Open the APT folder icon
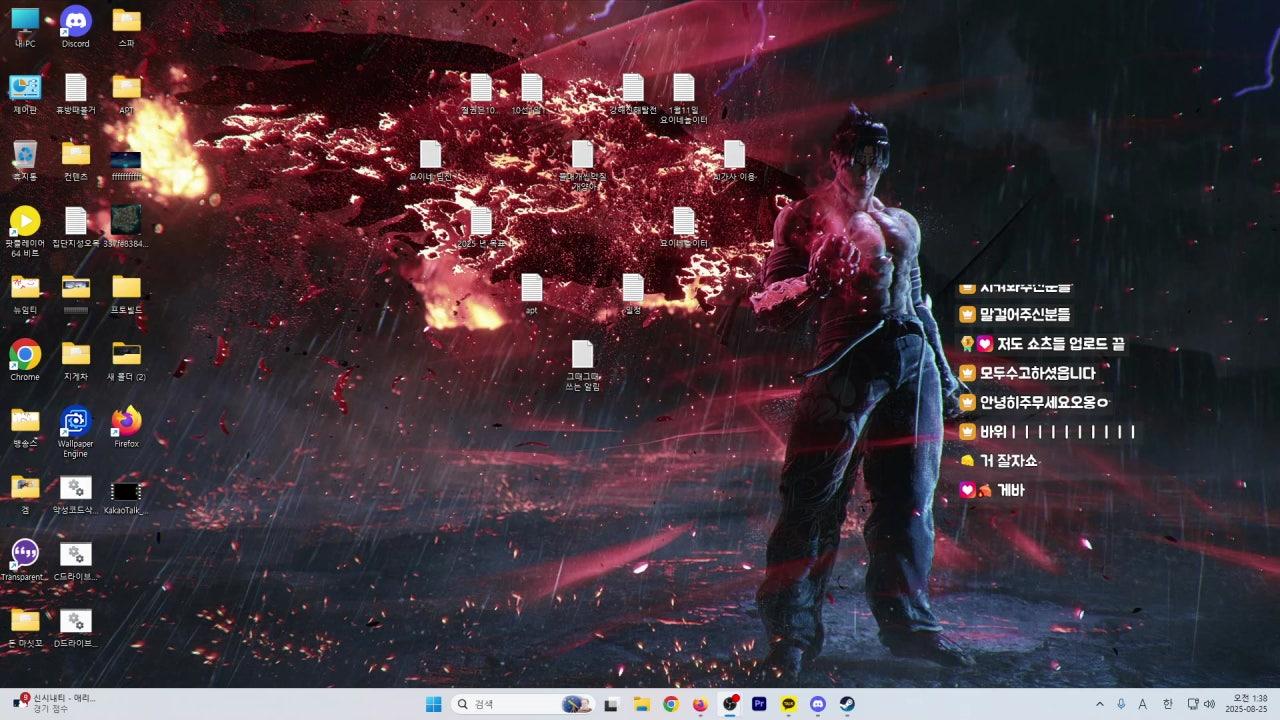The width and height of the screenshot is (1280, 720). point(126,94)
